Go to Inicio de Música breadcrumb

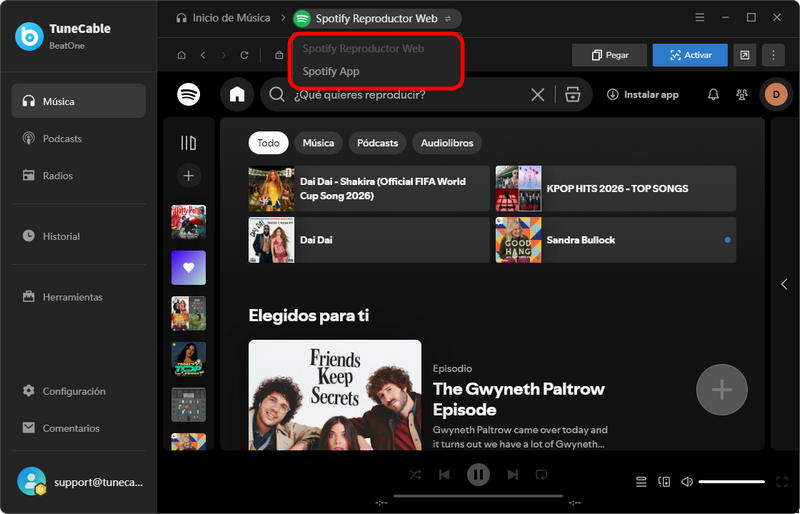pos(223,18)
